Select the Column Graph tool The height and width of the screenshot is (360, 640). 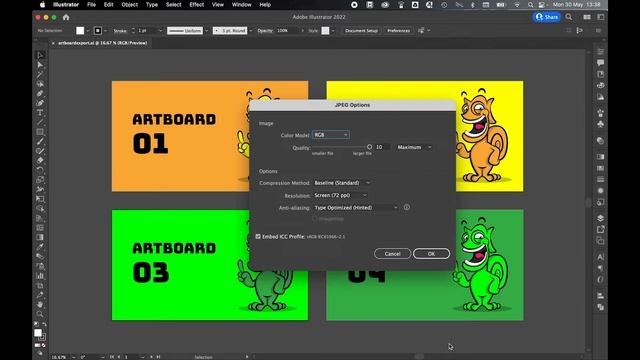pyautogui.click(x=40, y=276)
